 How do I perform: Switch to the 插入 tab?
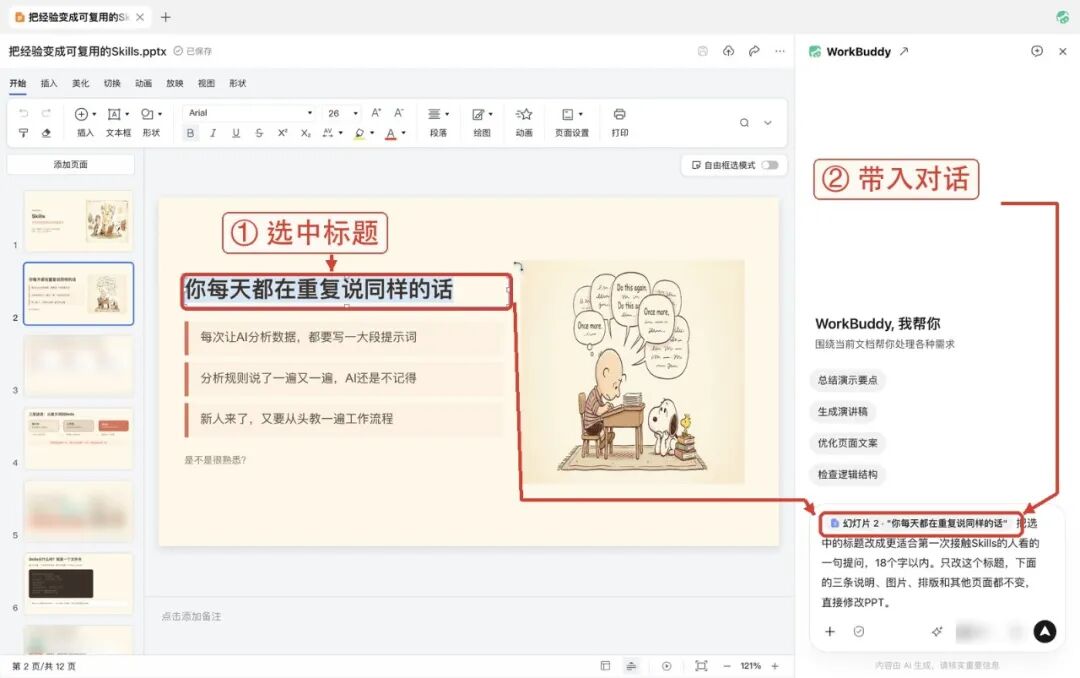pos(49,83)
